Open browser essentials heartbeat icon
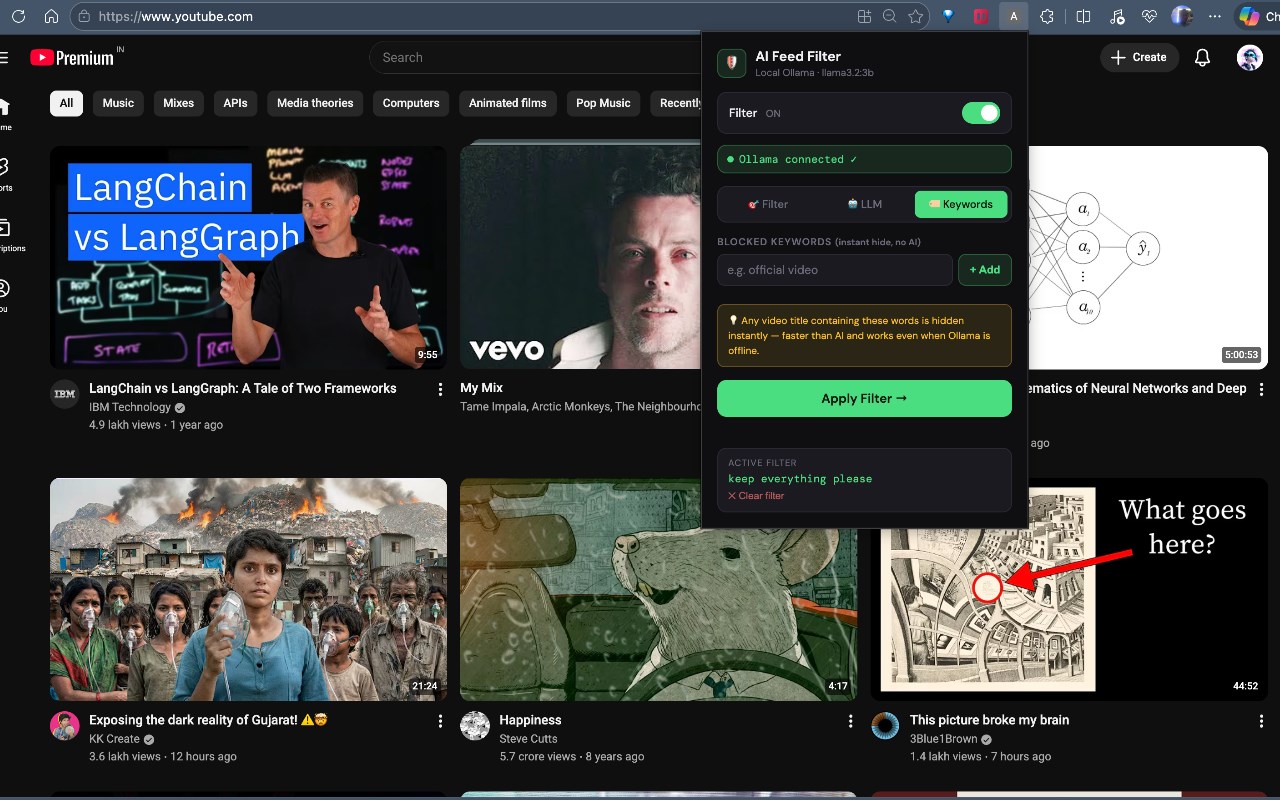Screen dimensions: 1280x800 [1149, 16]
